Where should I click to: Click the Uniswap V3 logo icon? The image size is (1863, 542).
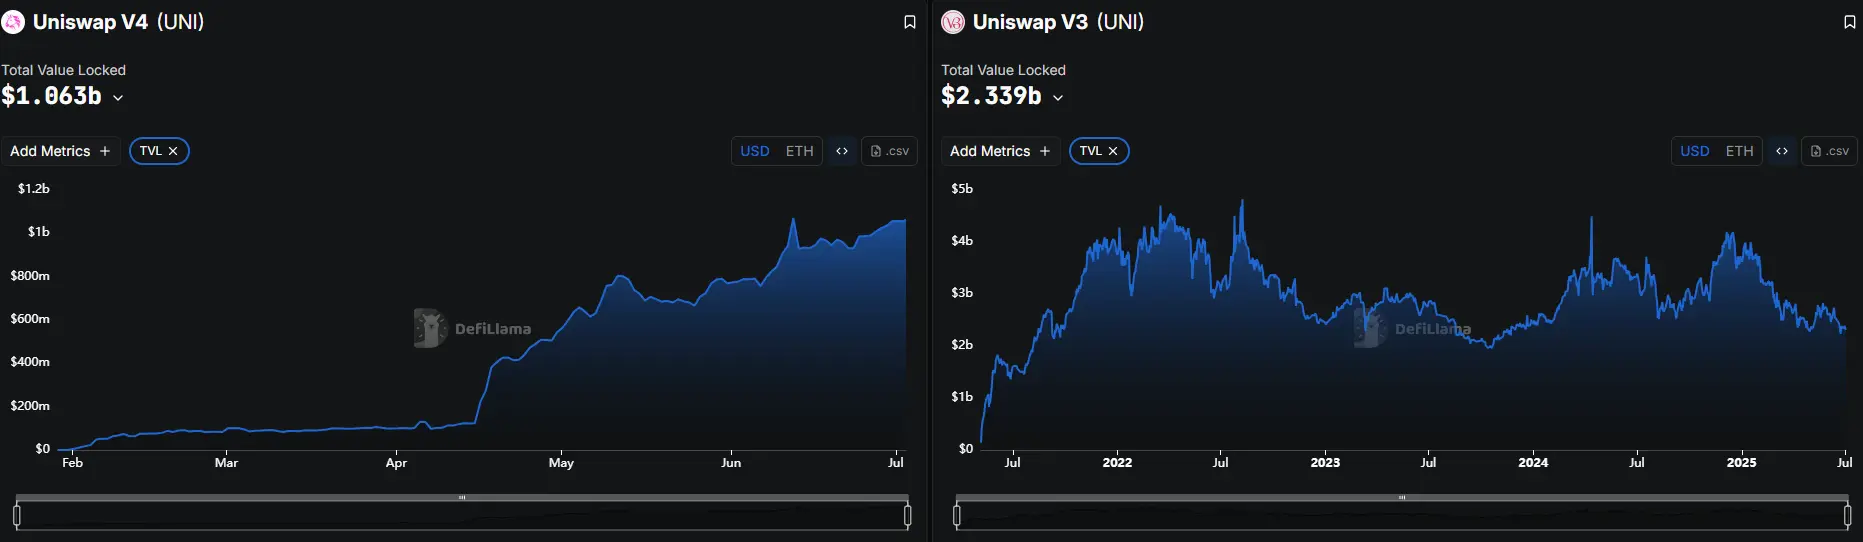[x=953, y=22]
